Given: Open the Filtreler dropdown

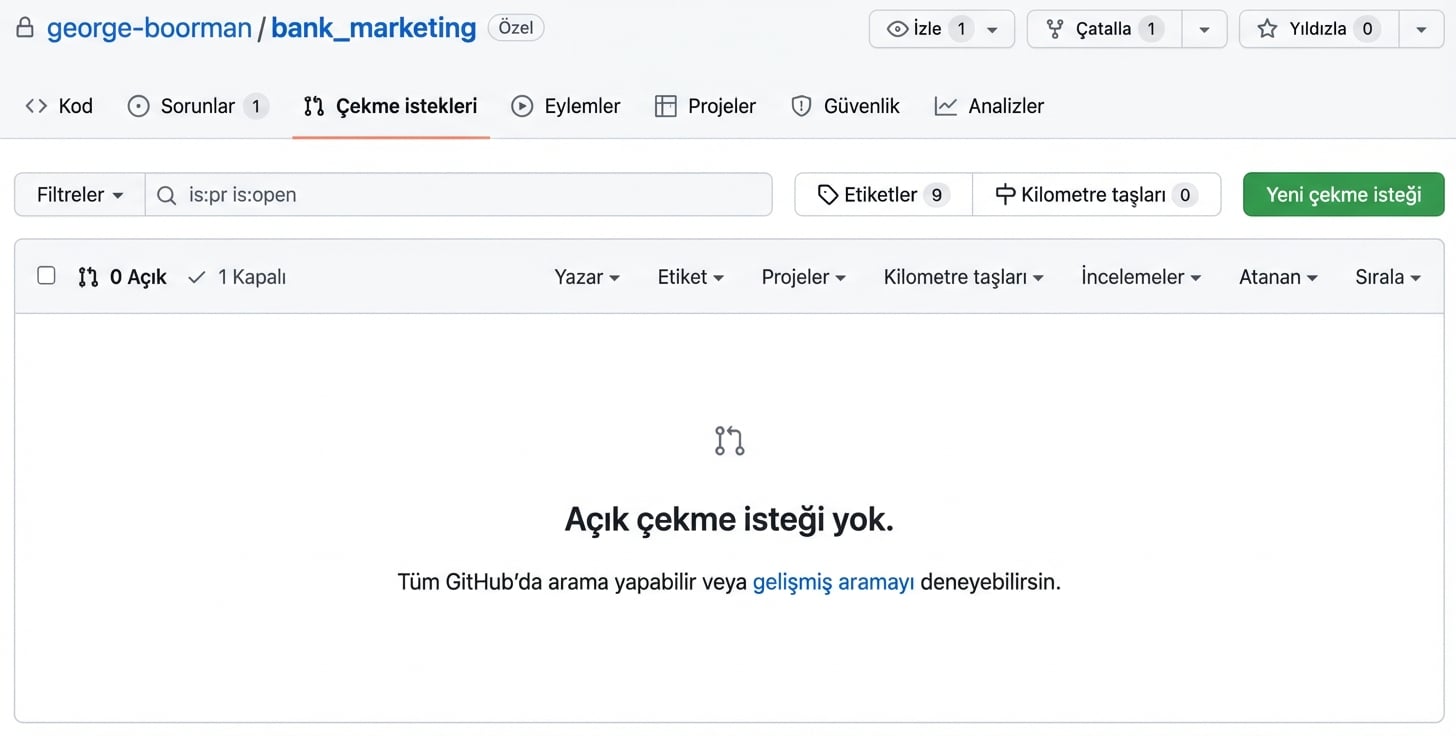Looking at the screenshot, I should [x=78, y=194].
